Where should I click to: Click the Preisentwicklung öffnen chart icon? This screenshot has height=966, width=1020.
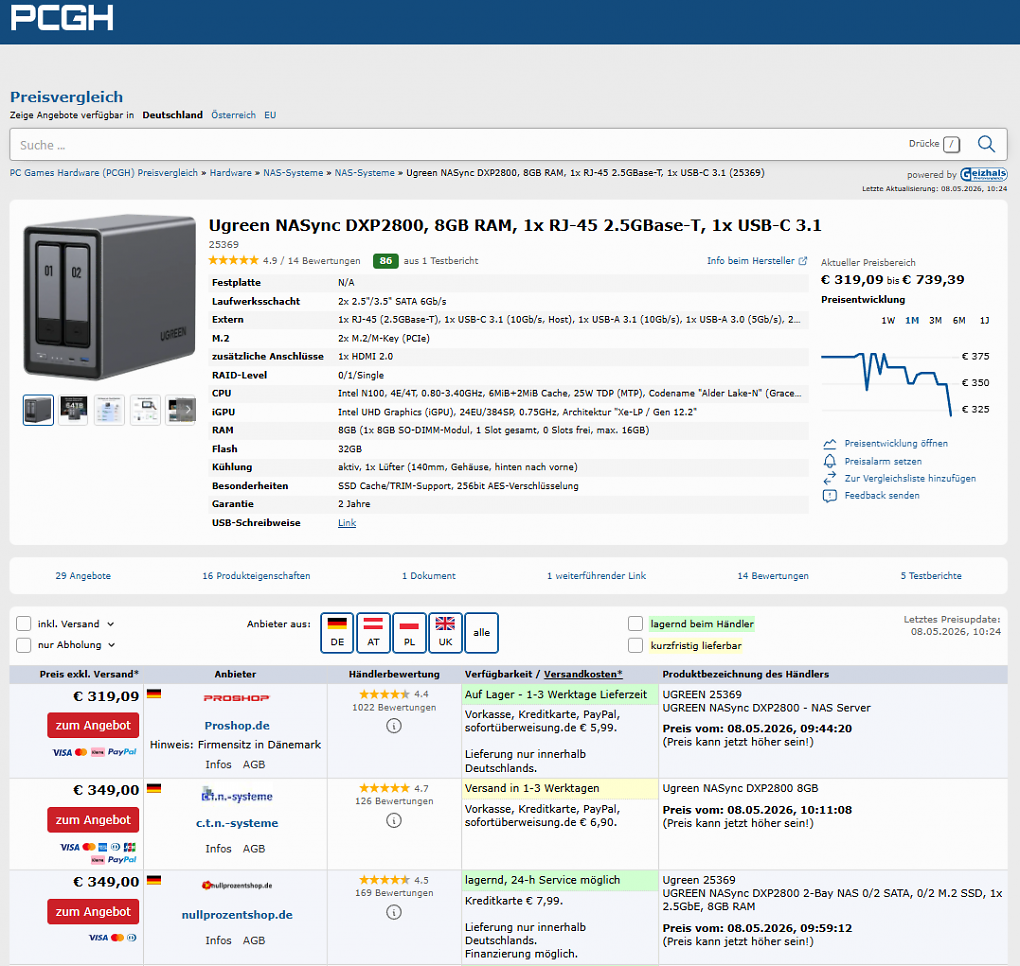[829, 444]
